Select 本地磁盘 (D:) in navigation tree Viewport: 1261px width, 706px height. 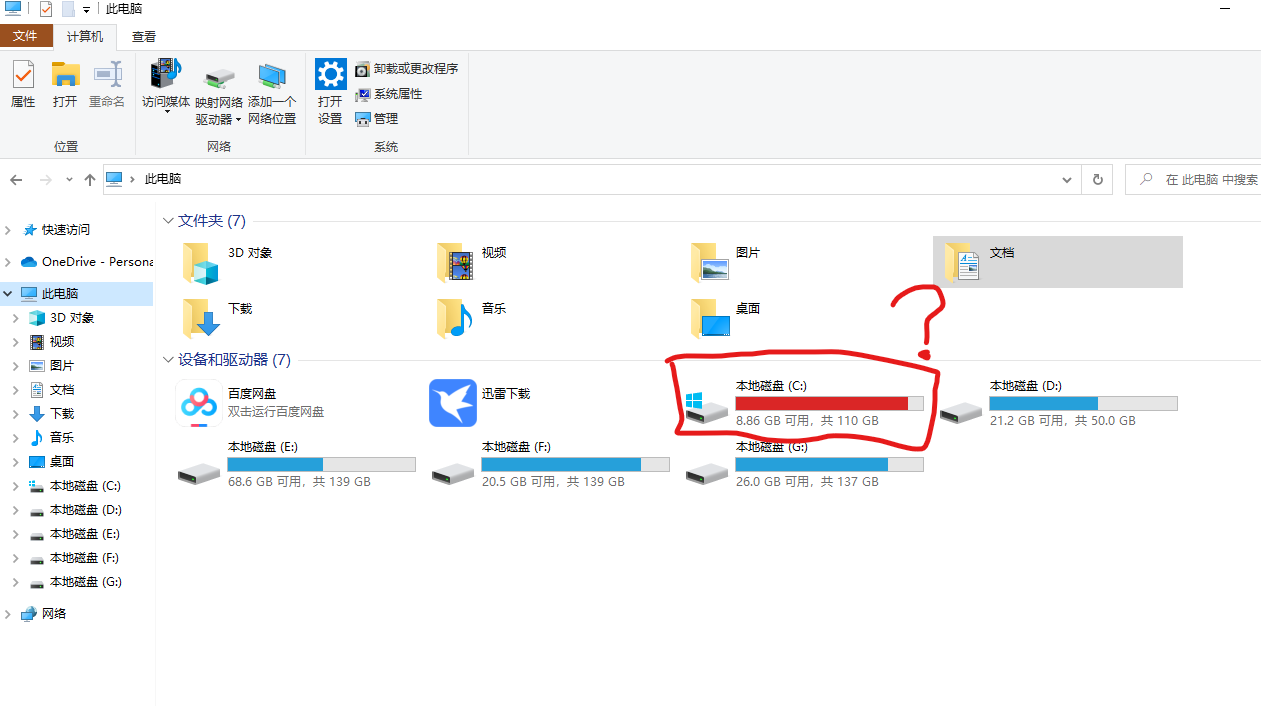pyautogui.click(x=75, y=510)
